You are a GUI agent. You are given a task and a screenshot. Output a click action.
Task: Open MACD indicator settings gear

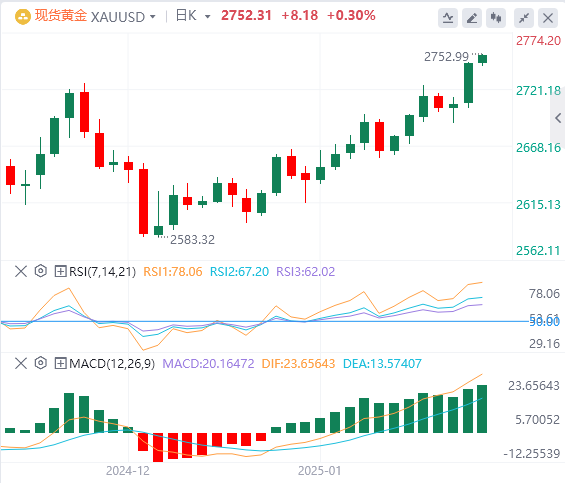(x=41, y=363)
